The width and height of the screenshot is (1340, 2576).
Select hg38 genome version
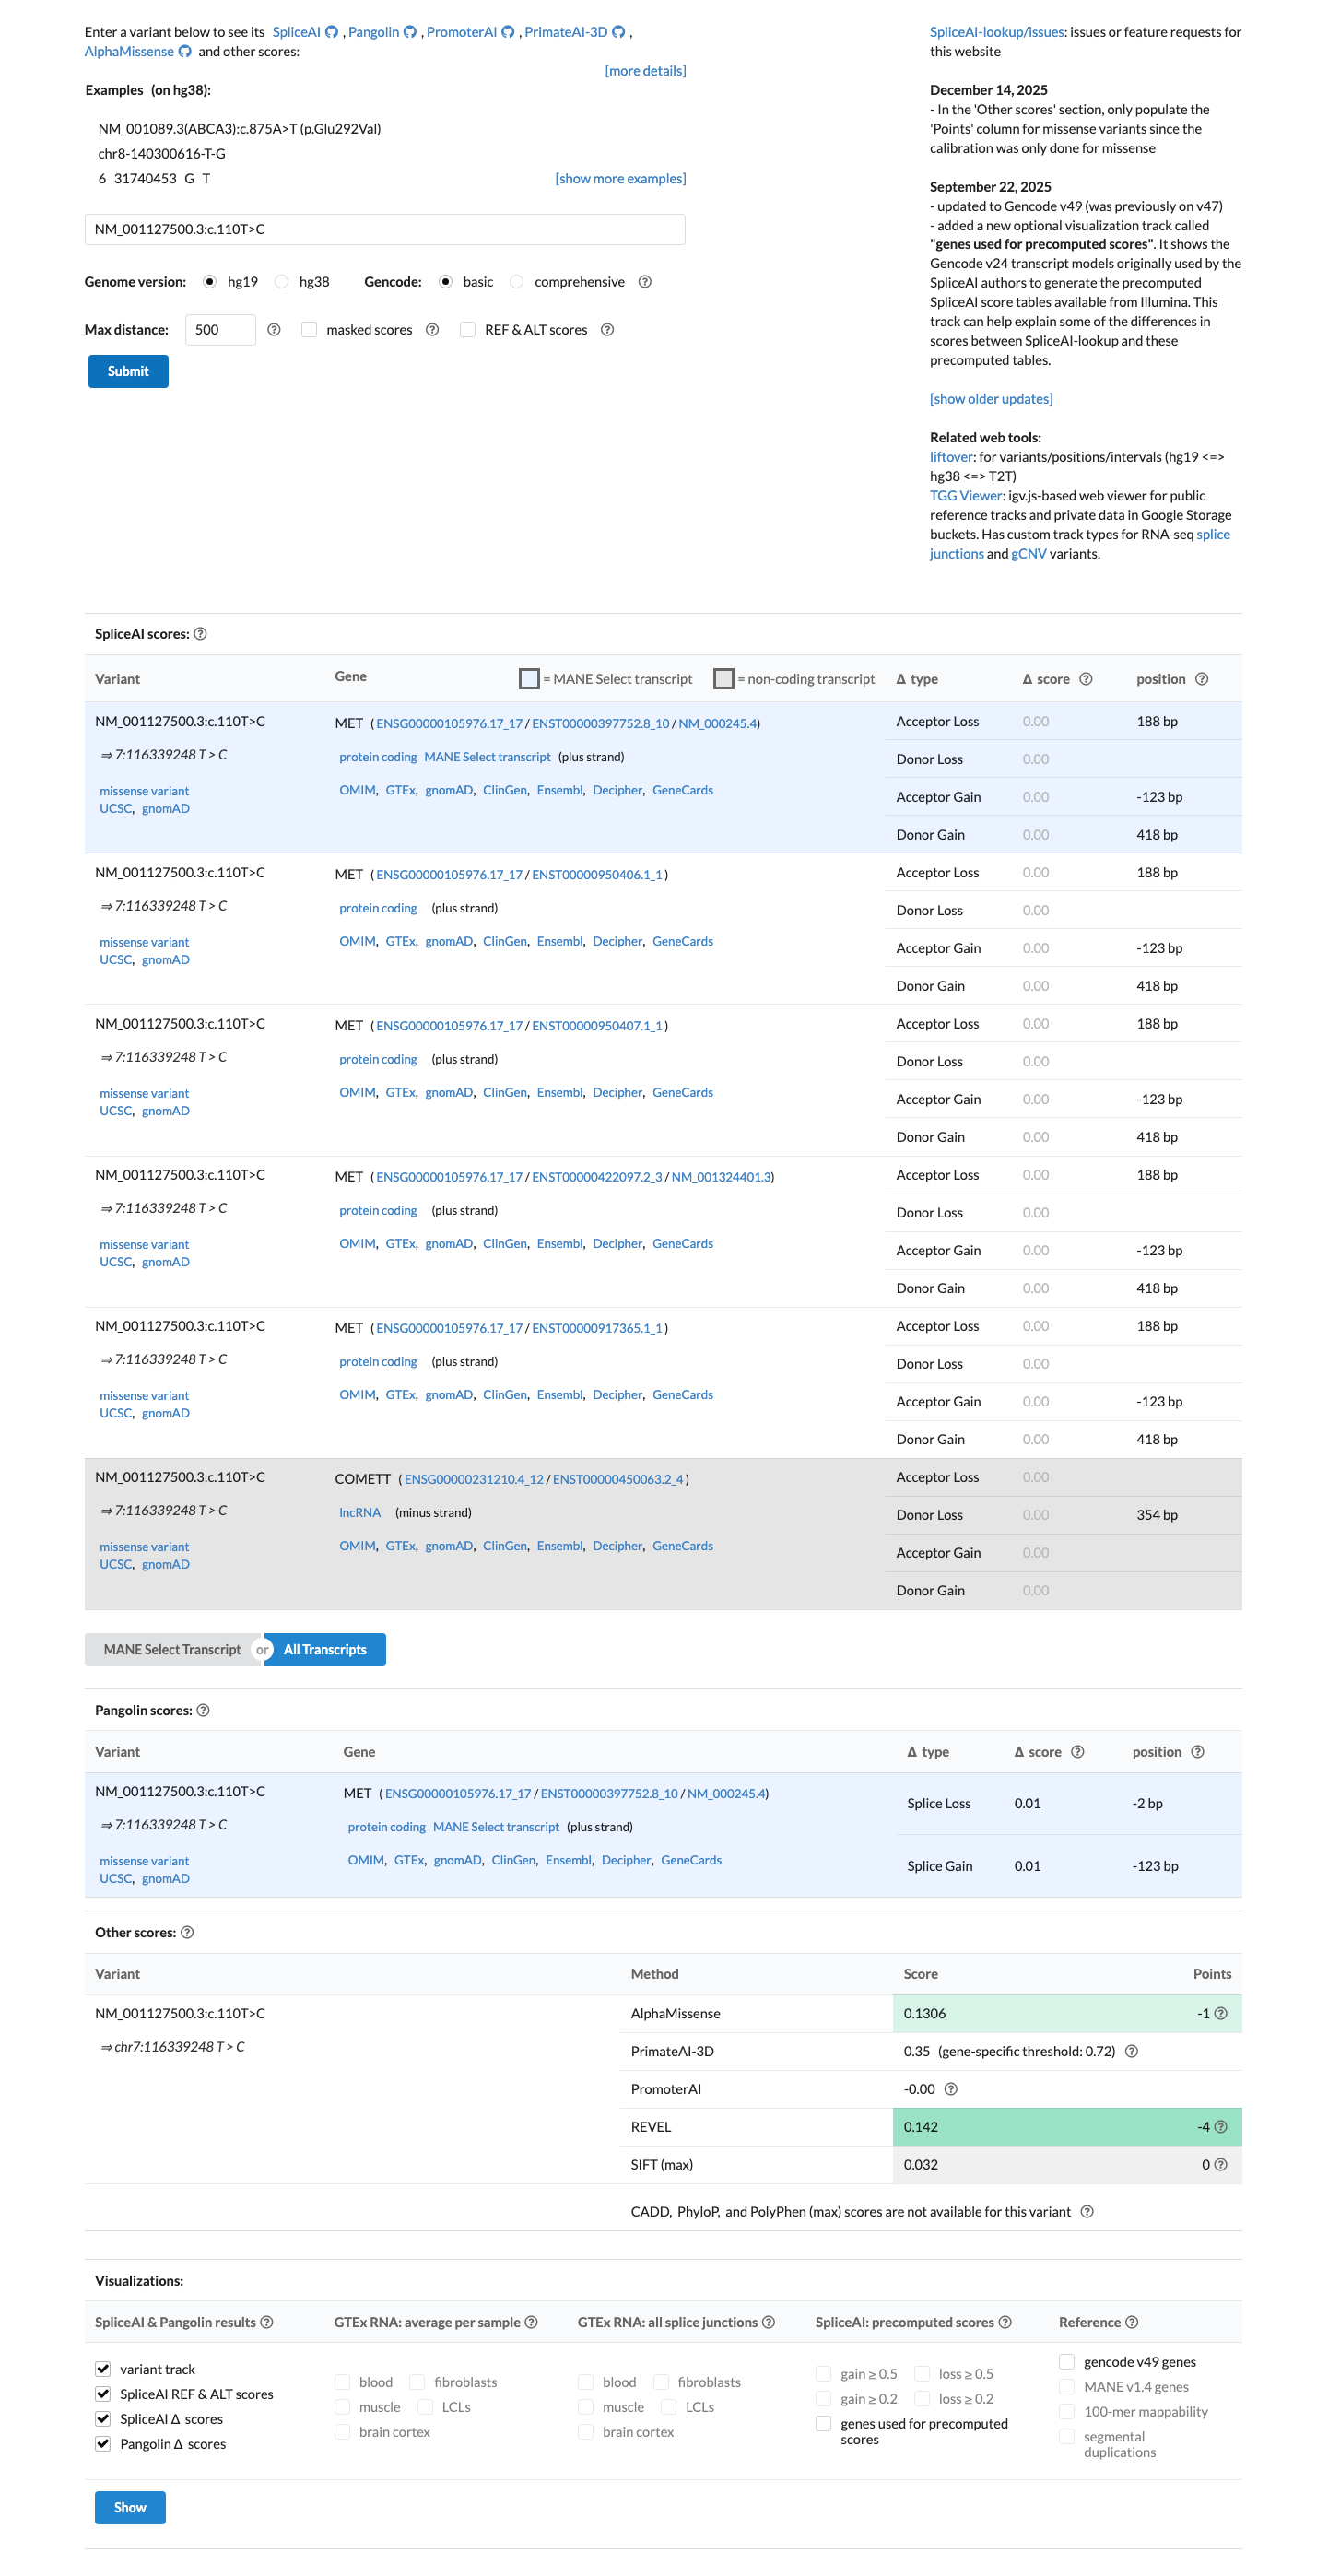click(282, 282)
